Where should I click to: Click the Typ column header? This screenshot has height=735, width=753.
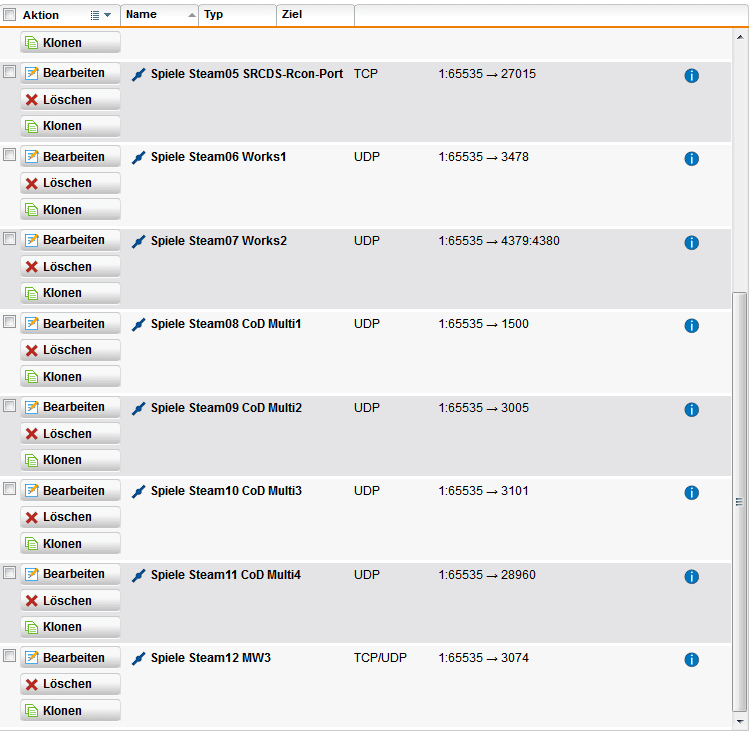238,15
